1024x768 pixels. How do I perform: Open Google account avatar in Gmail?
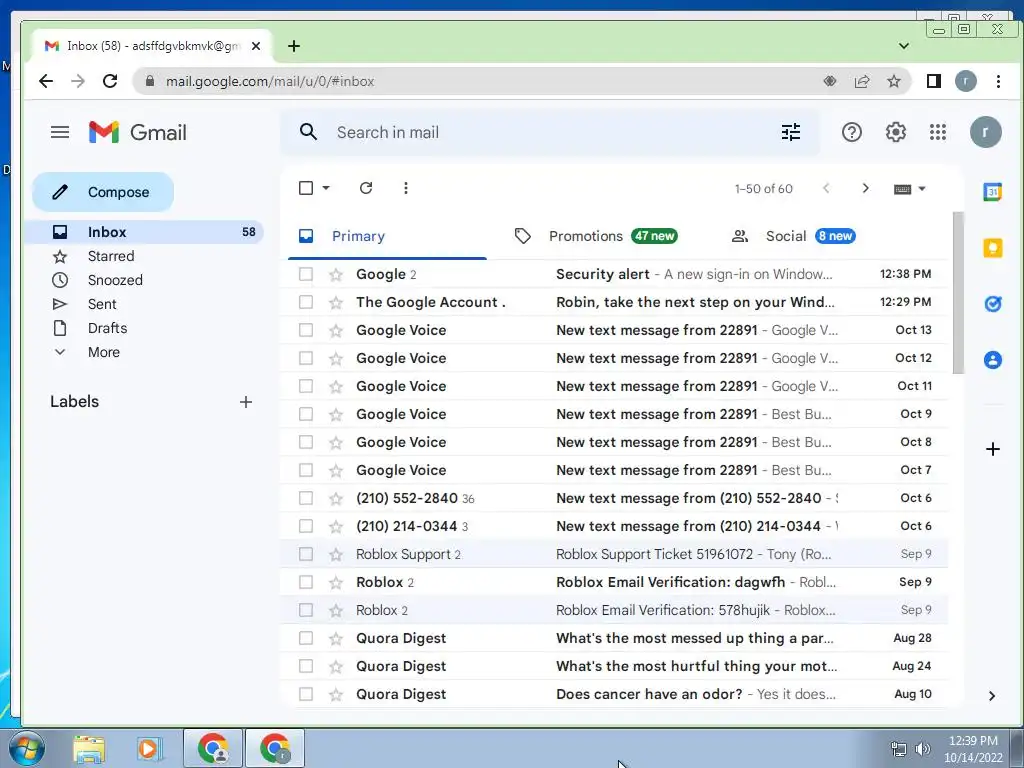(985, 133)
